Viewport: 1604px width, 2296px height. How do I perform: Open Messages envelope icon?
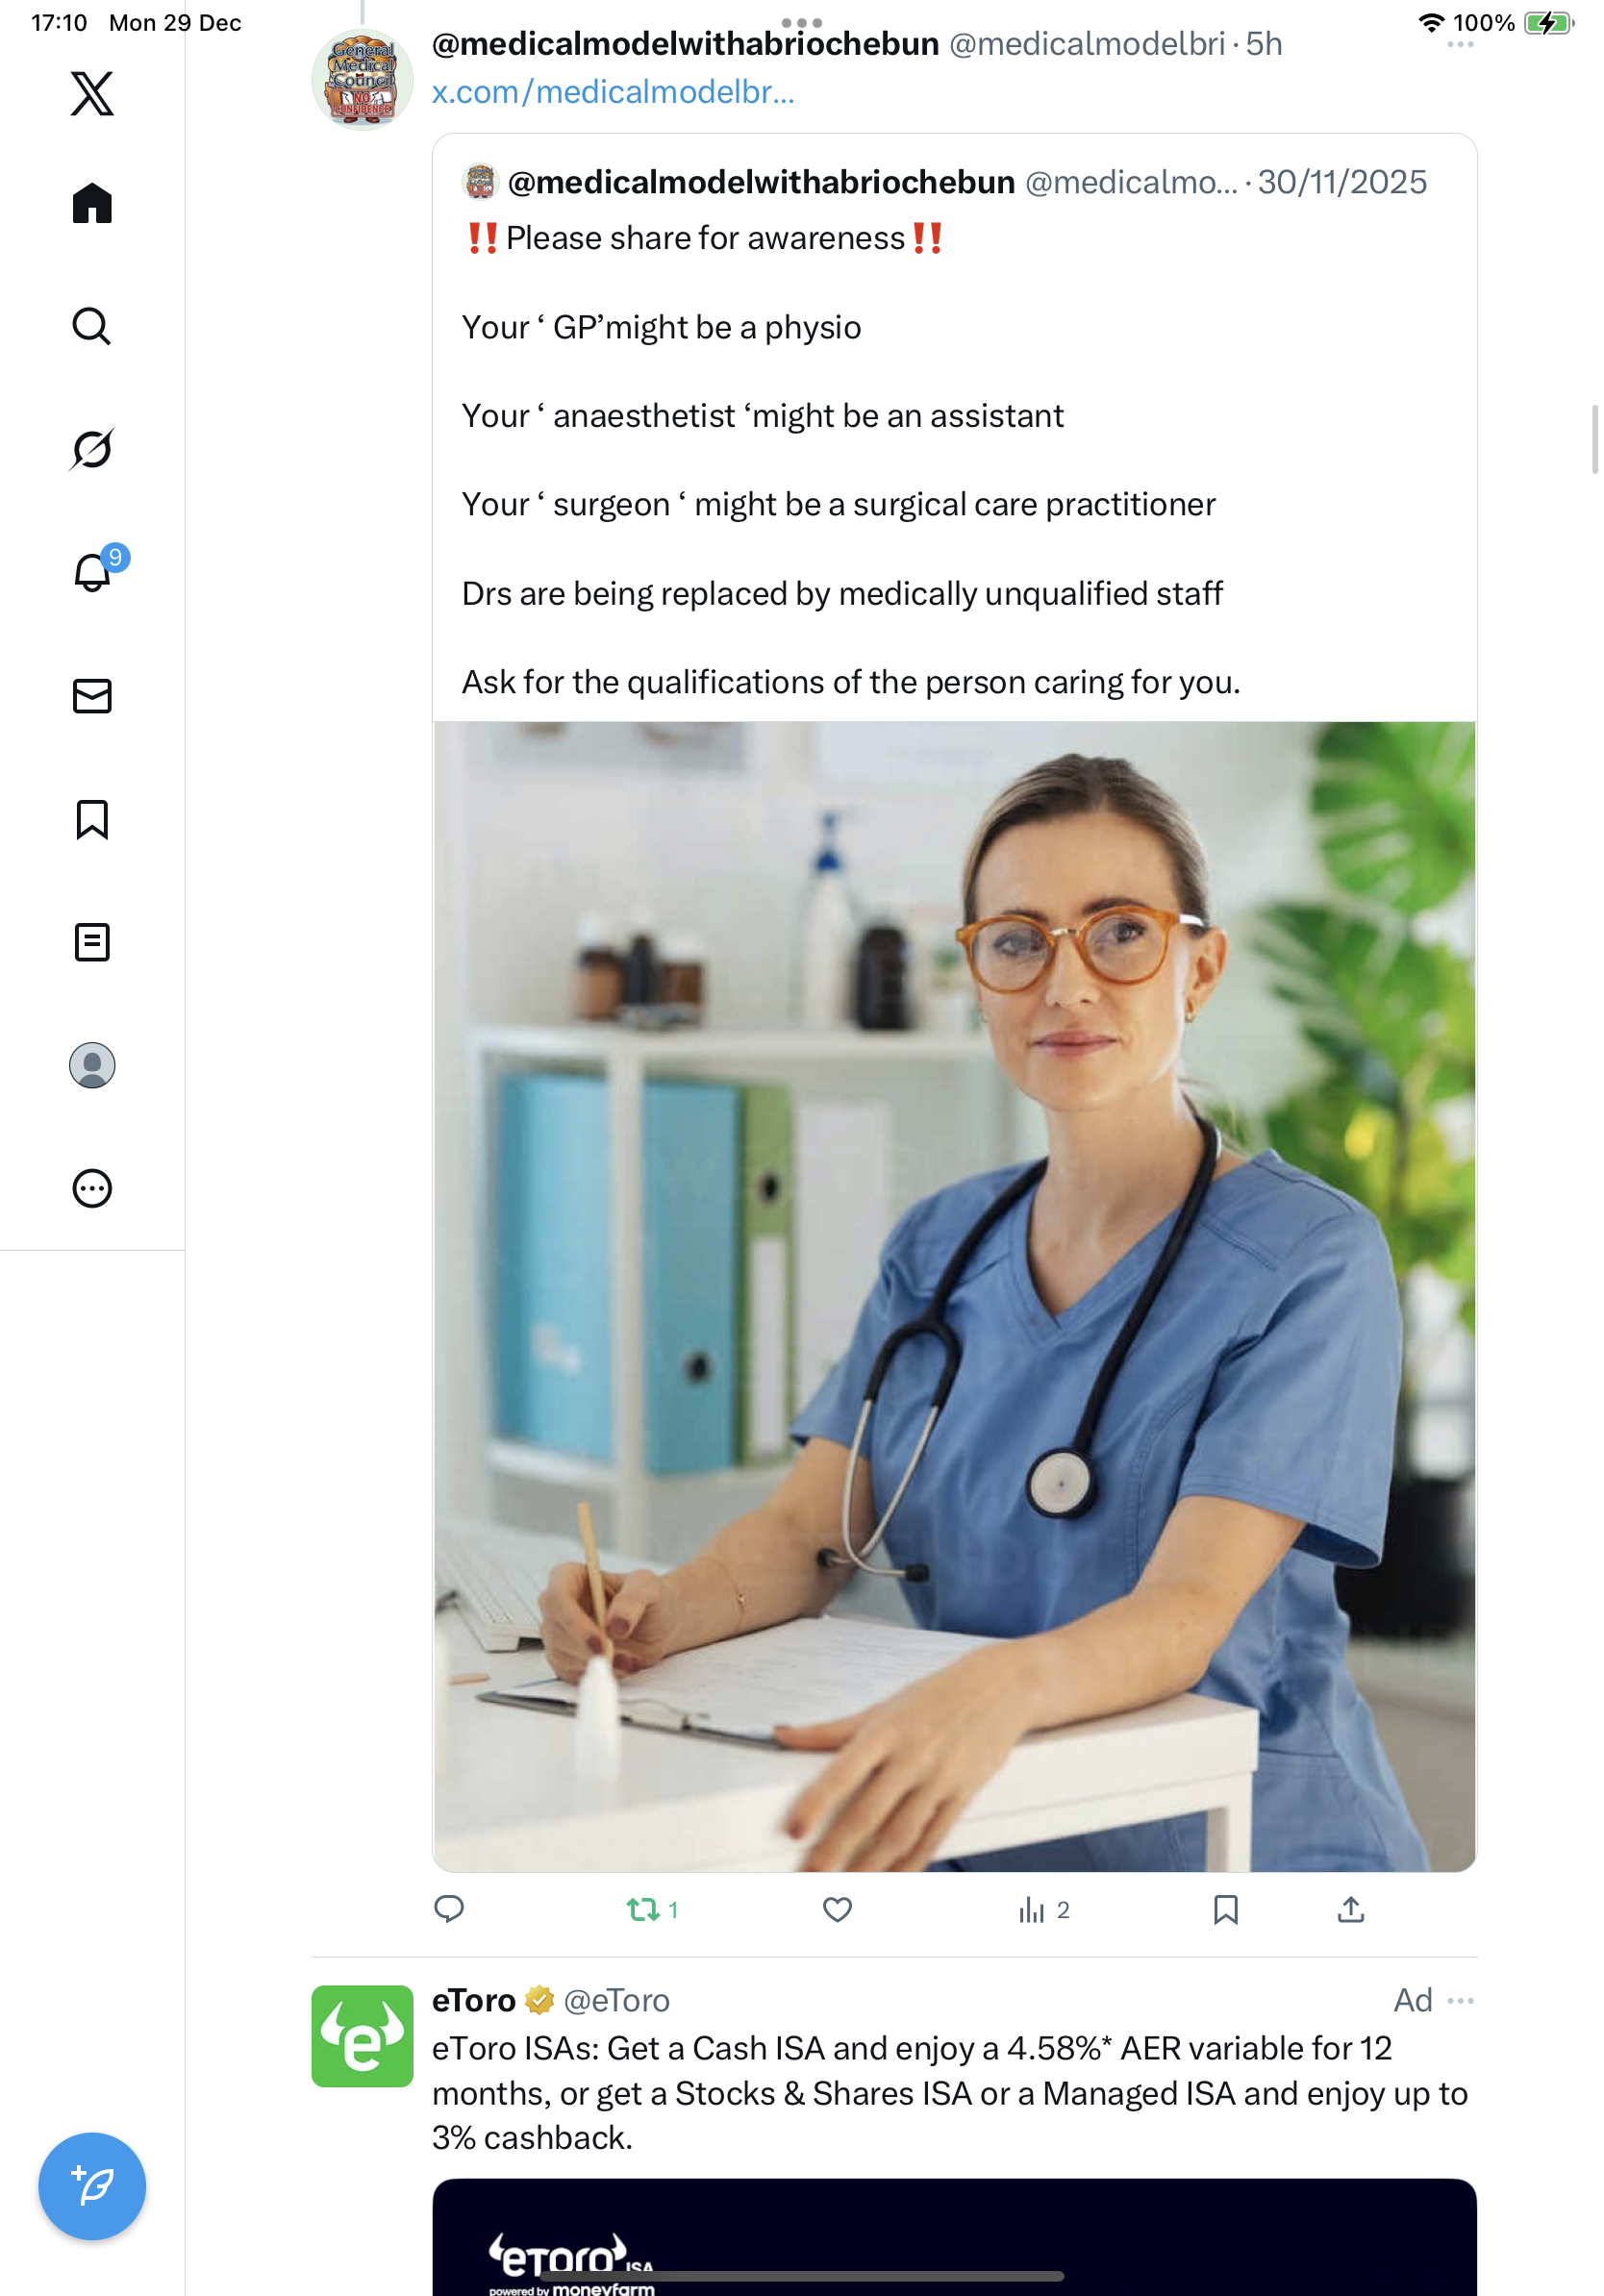pyautogui.click(x=92, y=696)
